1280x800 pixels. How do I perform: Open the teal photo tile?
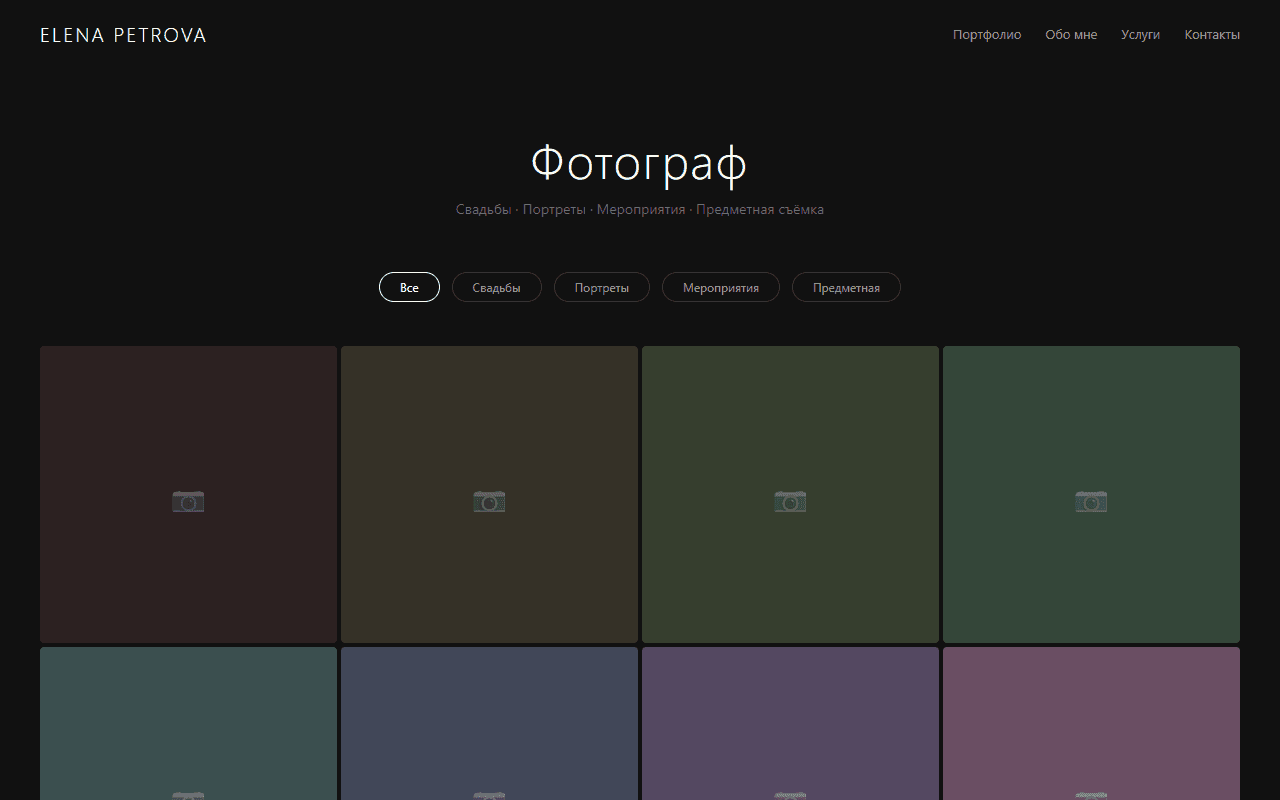point(188,723)
